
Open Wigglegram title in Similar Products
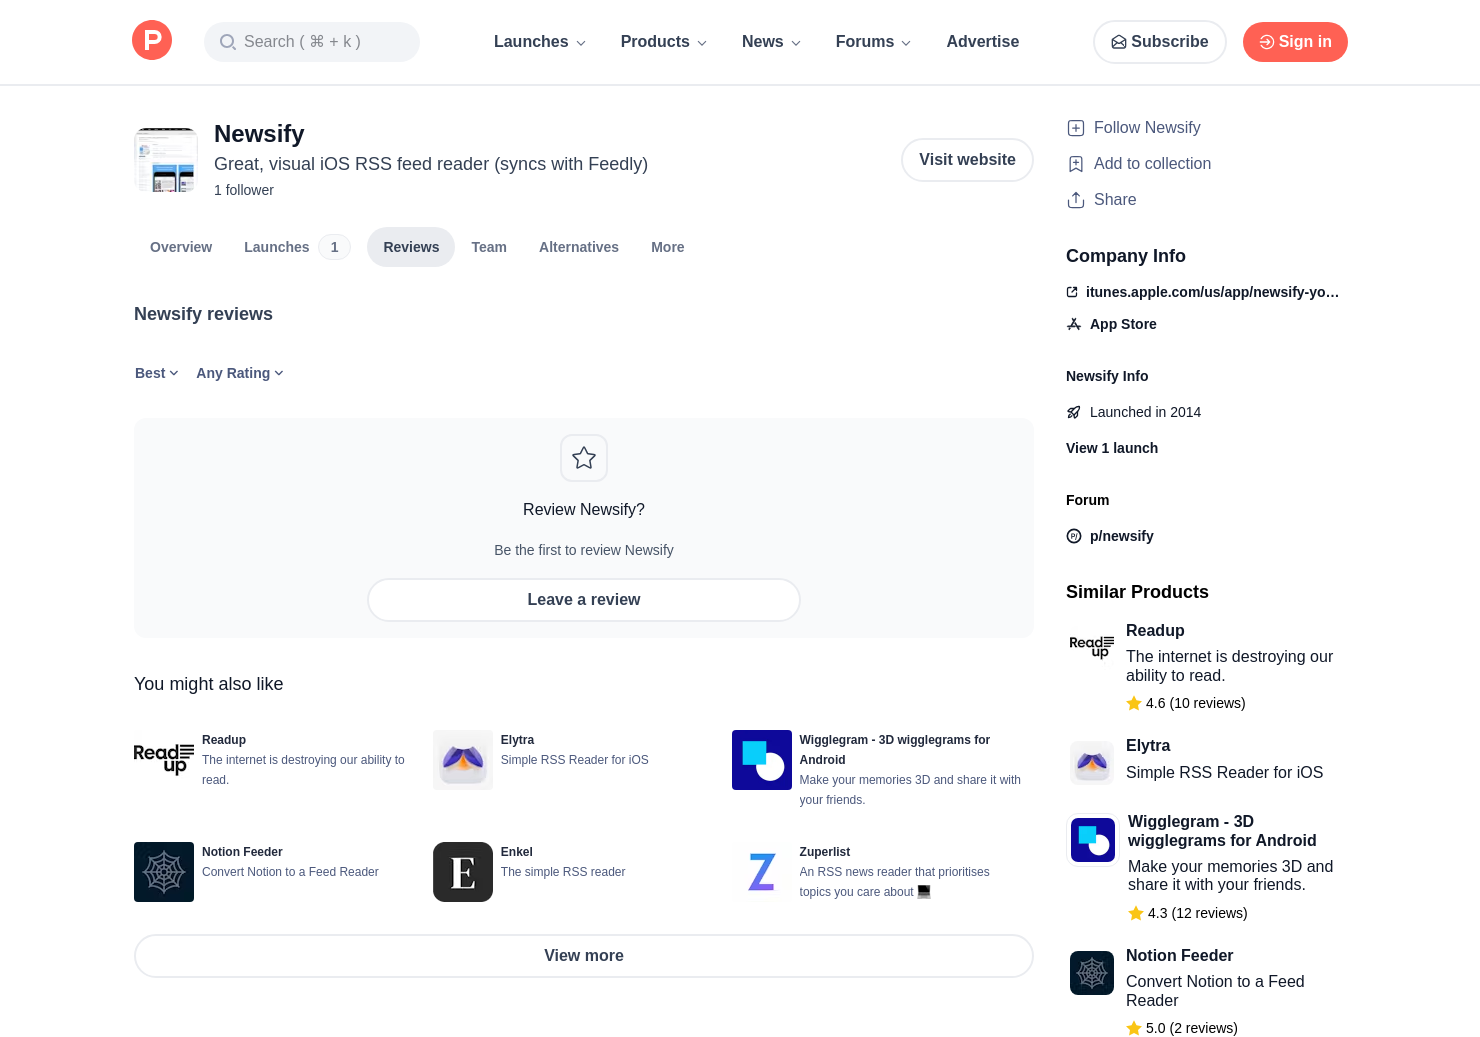pyautogui.click(x=1222, y=831)
